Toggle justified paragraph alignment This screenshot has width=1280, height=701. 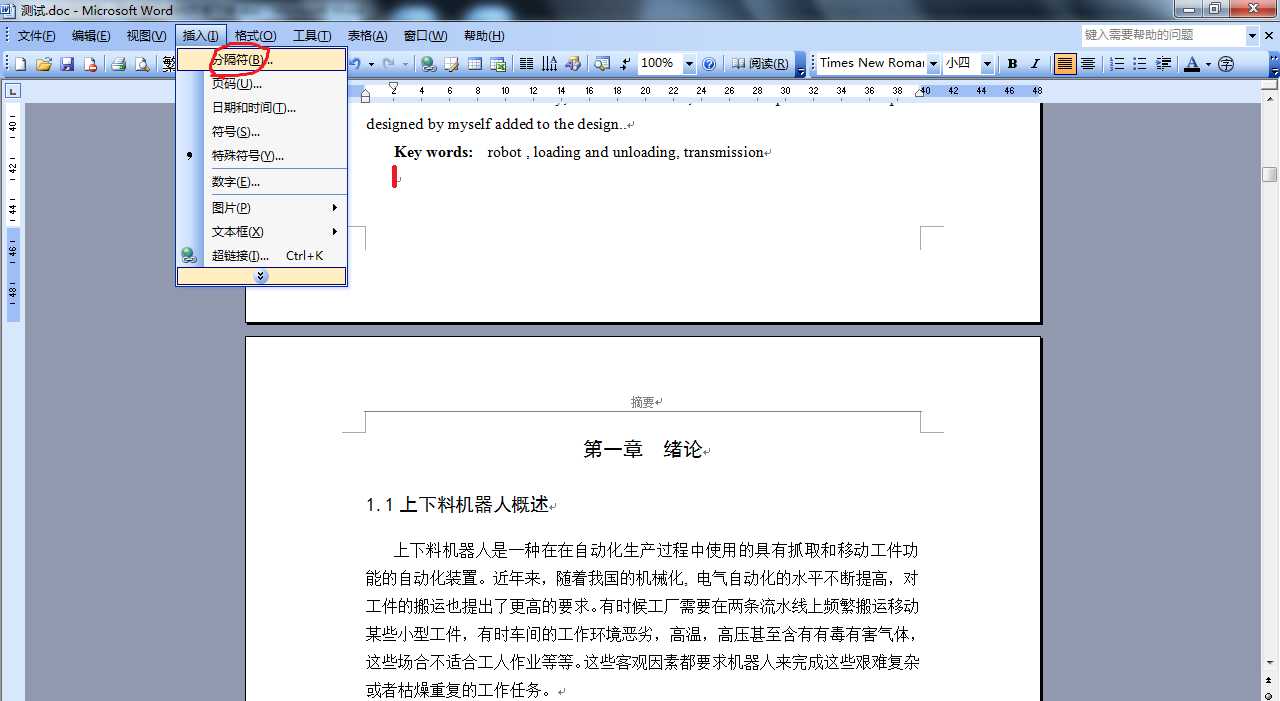click(1065, 64)
